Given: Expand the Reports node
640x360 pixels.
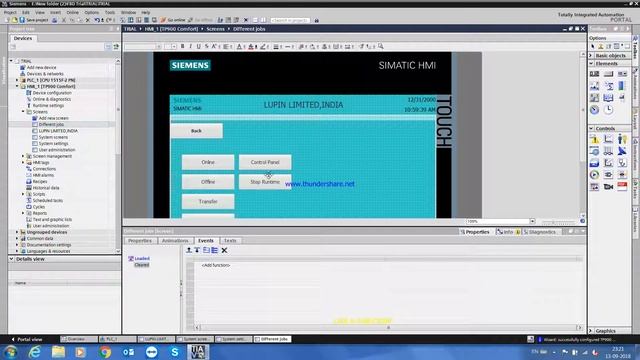Looking at the screenshot, I should [23, 213].
